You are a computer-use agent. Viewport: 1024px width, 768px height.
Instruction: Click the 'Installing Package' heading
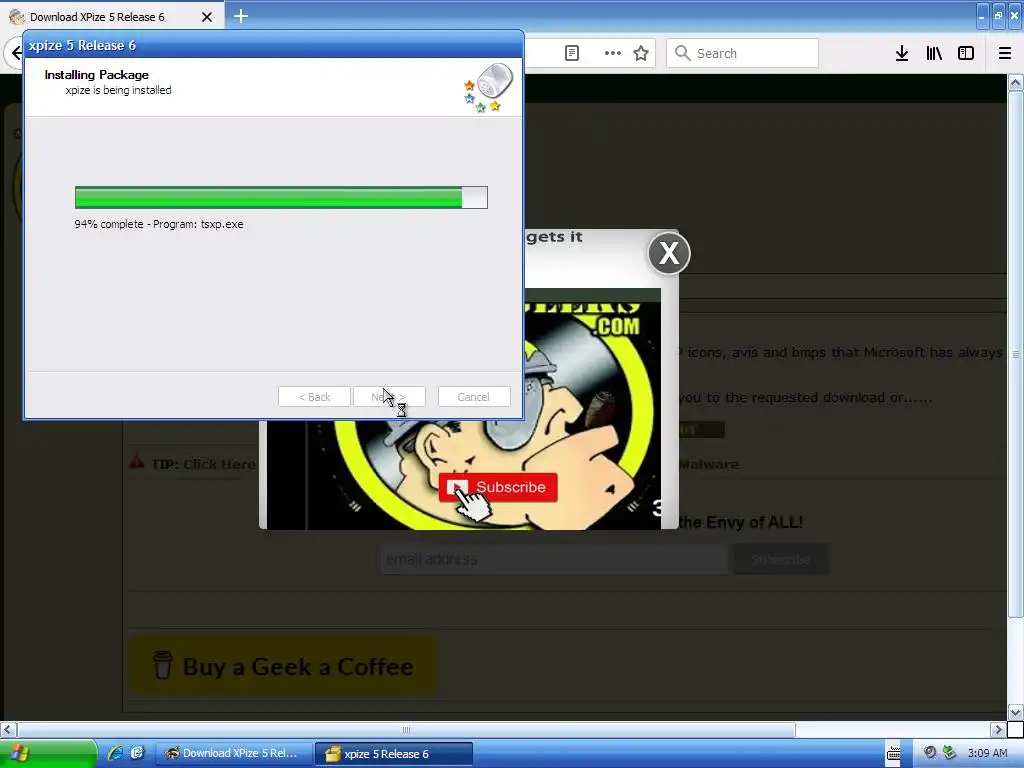[97, 74]
